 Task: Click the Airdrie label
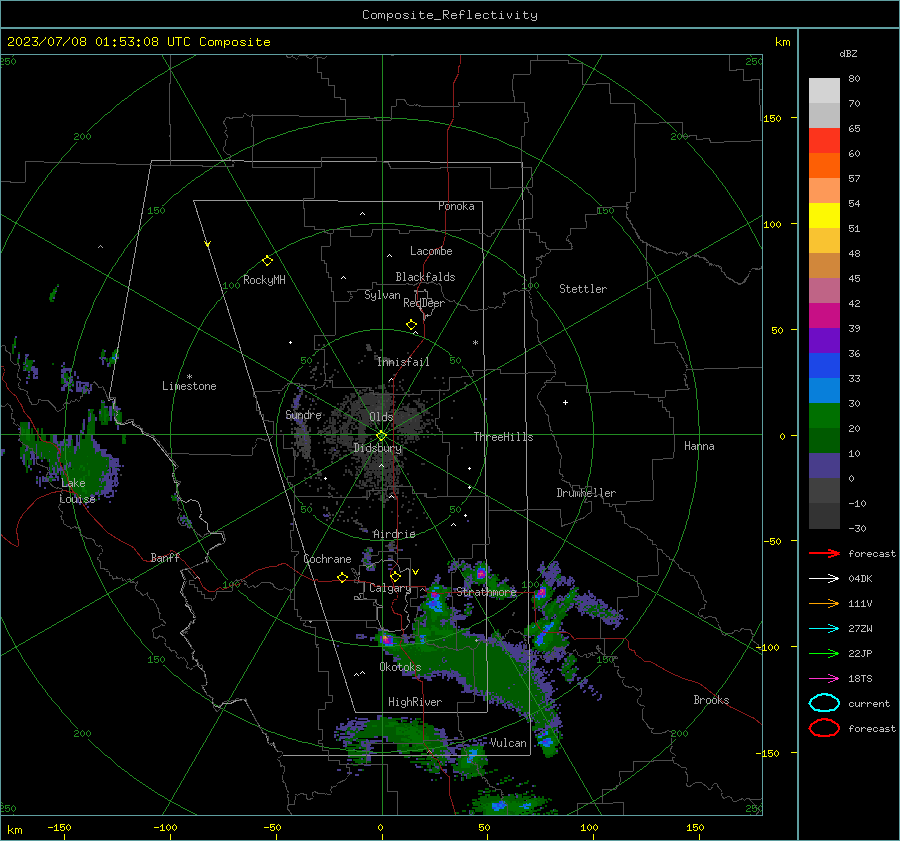point(394,534)
